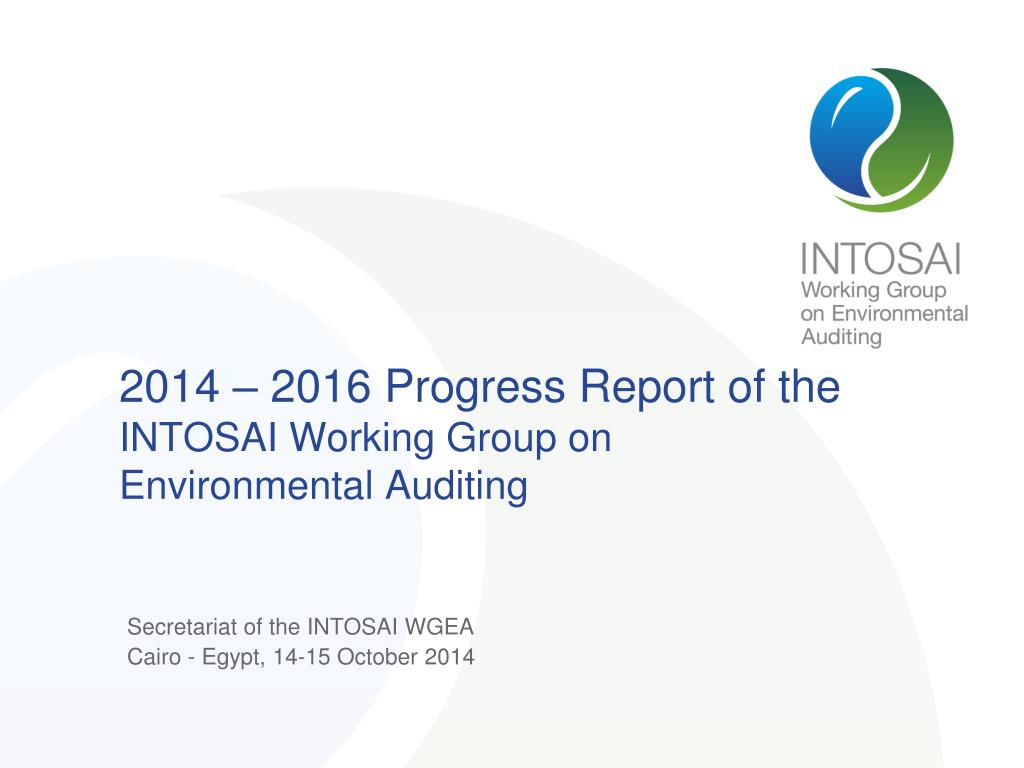The height and width of the screenshot is (768, 1024).
Task: Click the gray 'INTOSAI' logo wordmark
Action: 881,259
